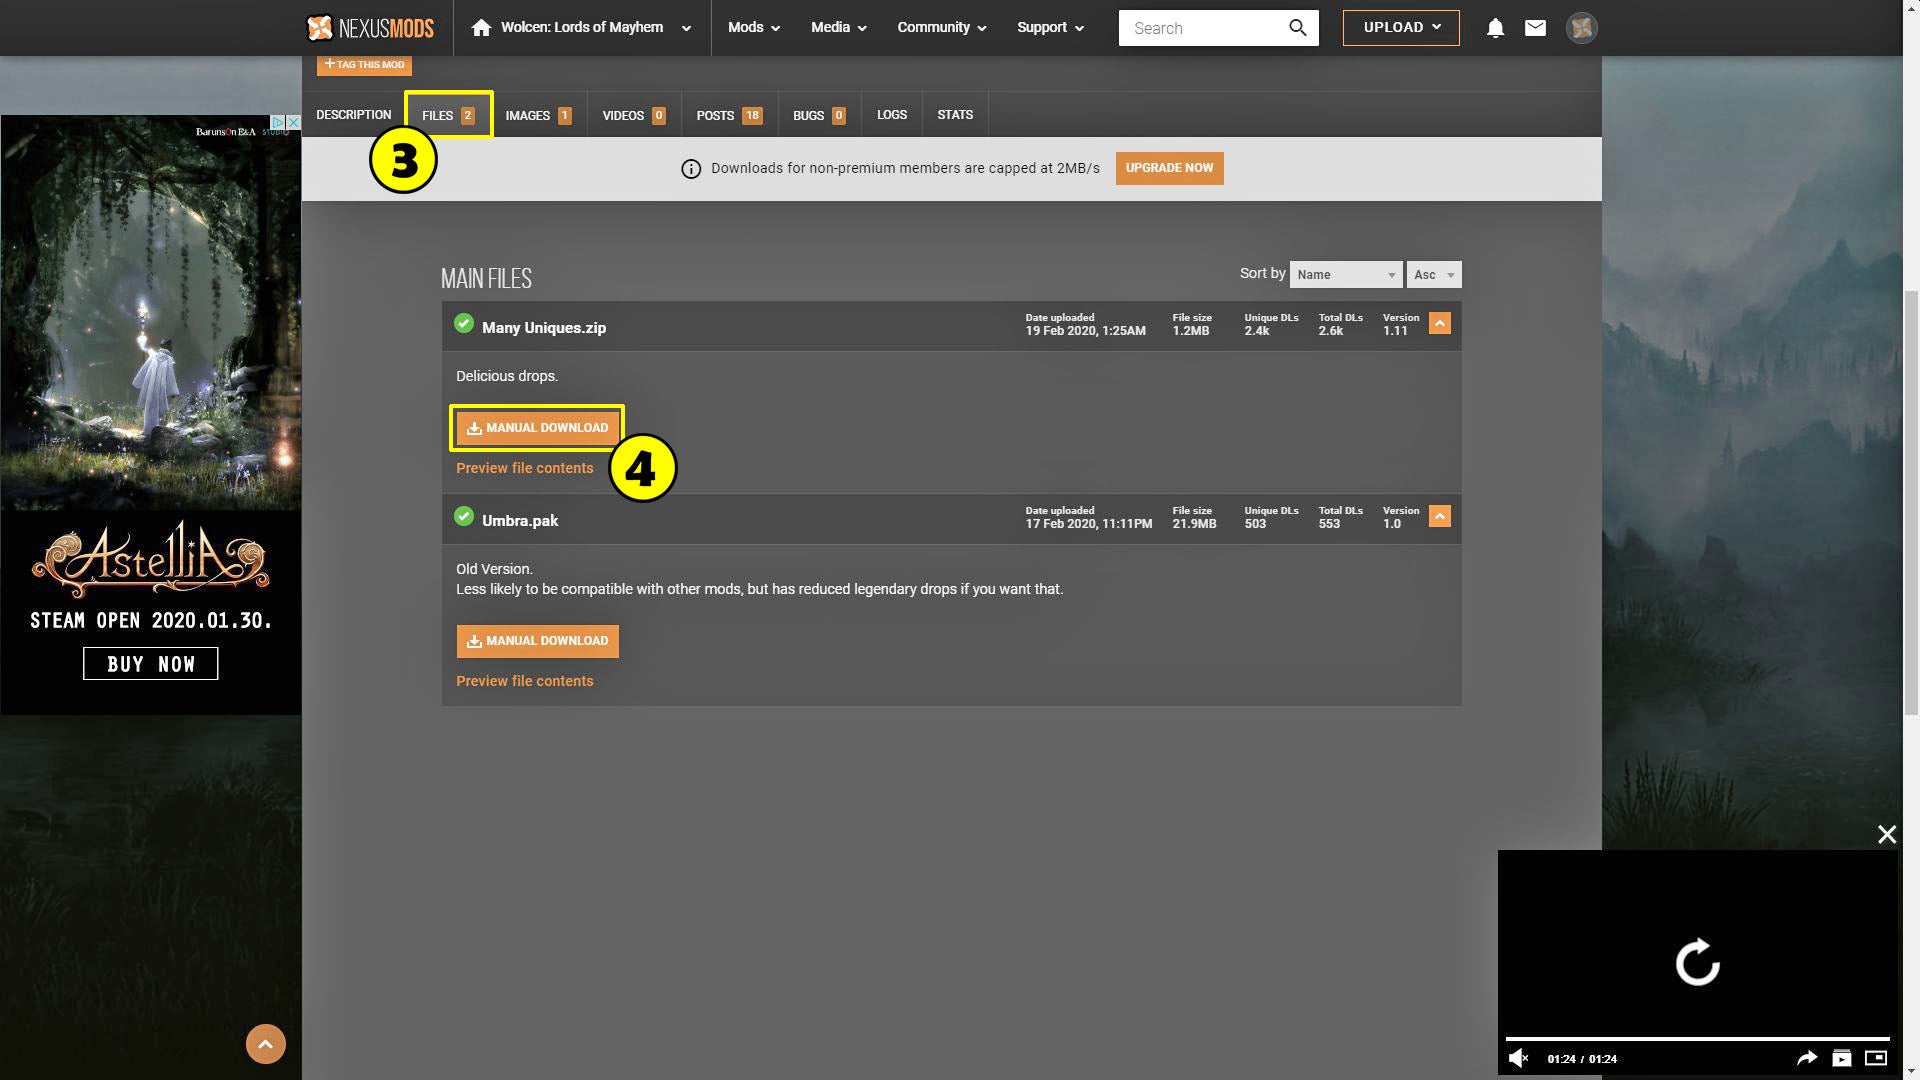Screen dimensions: 1920x1080
Task: Open user avatar menu
Action: click(1581, 28)
